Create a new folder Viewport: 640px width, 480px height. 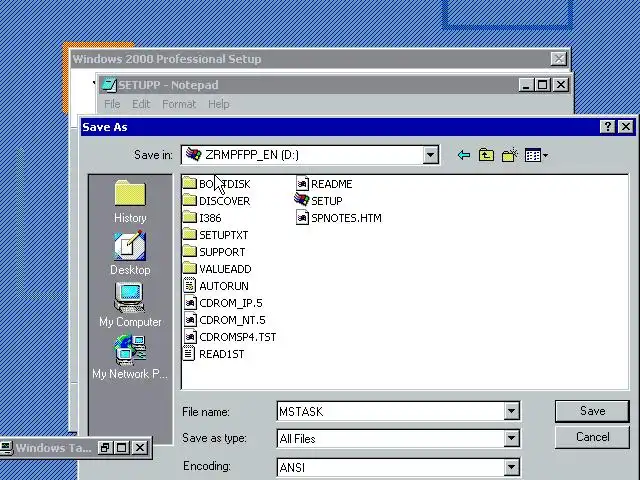[510, 155]
